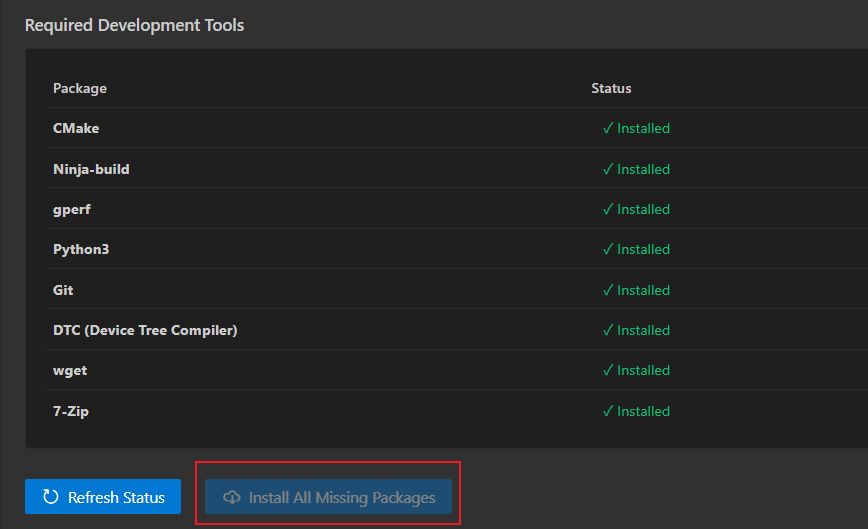Click the green checkmark beside Ninja-build

pyautogui.click(x=607, y=169)
